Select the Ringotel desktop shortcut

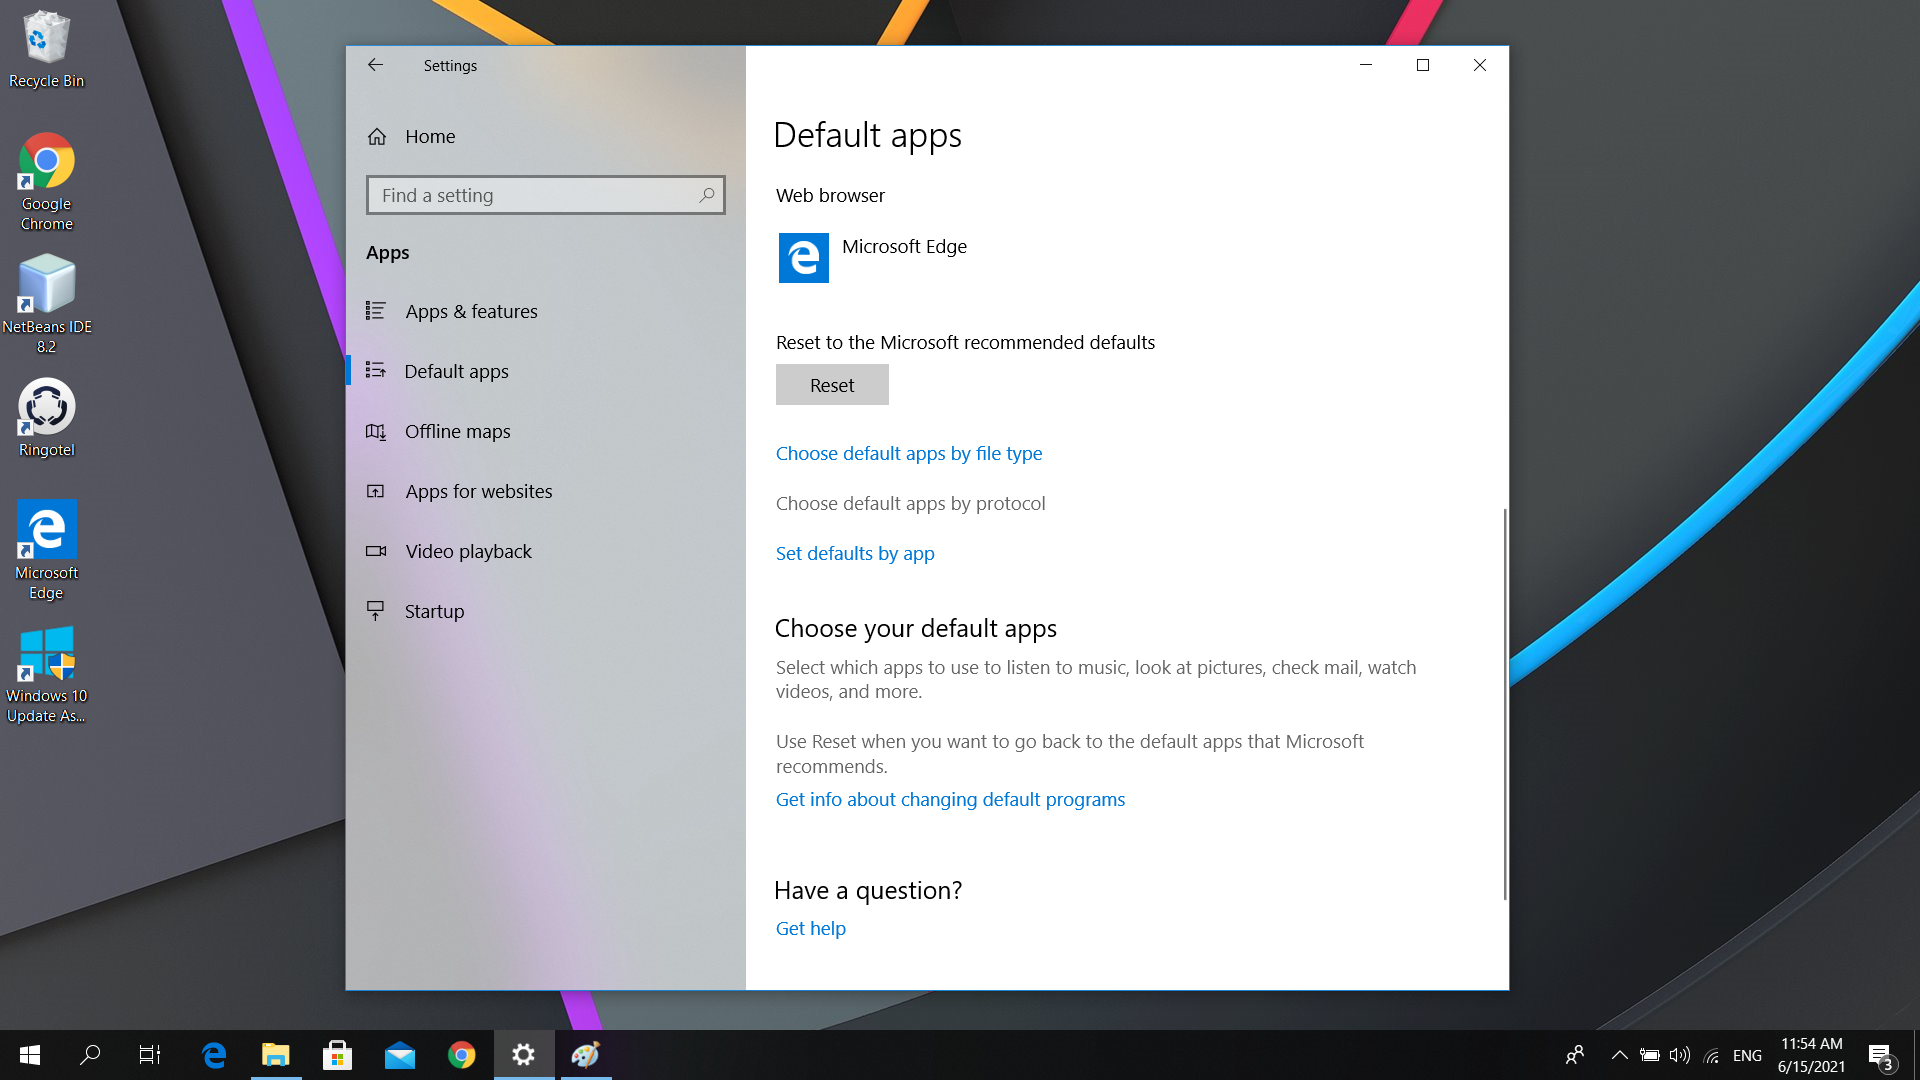[x=46, y=418]
